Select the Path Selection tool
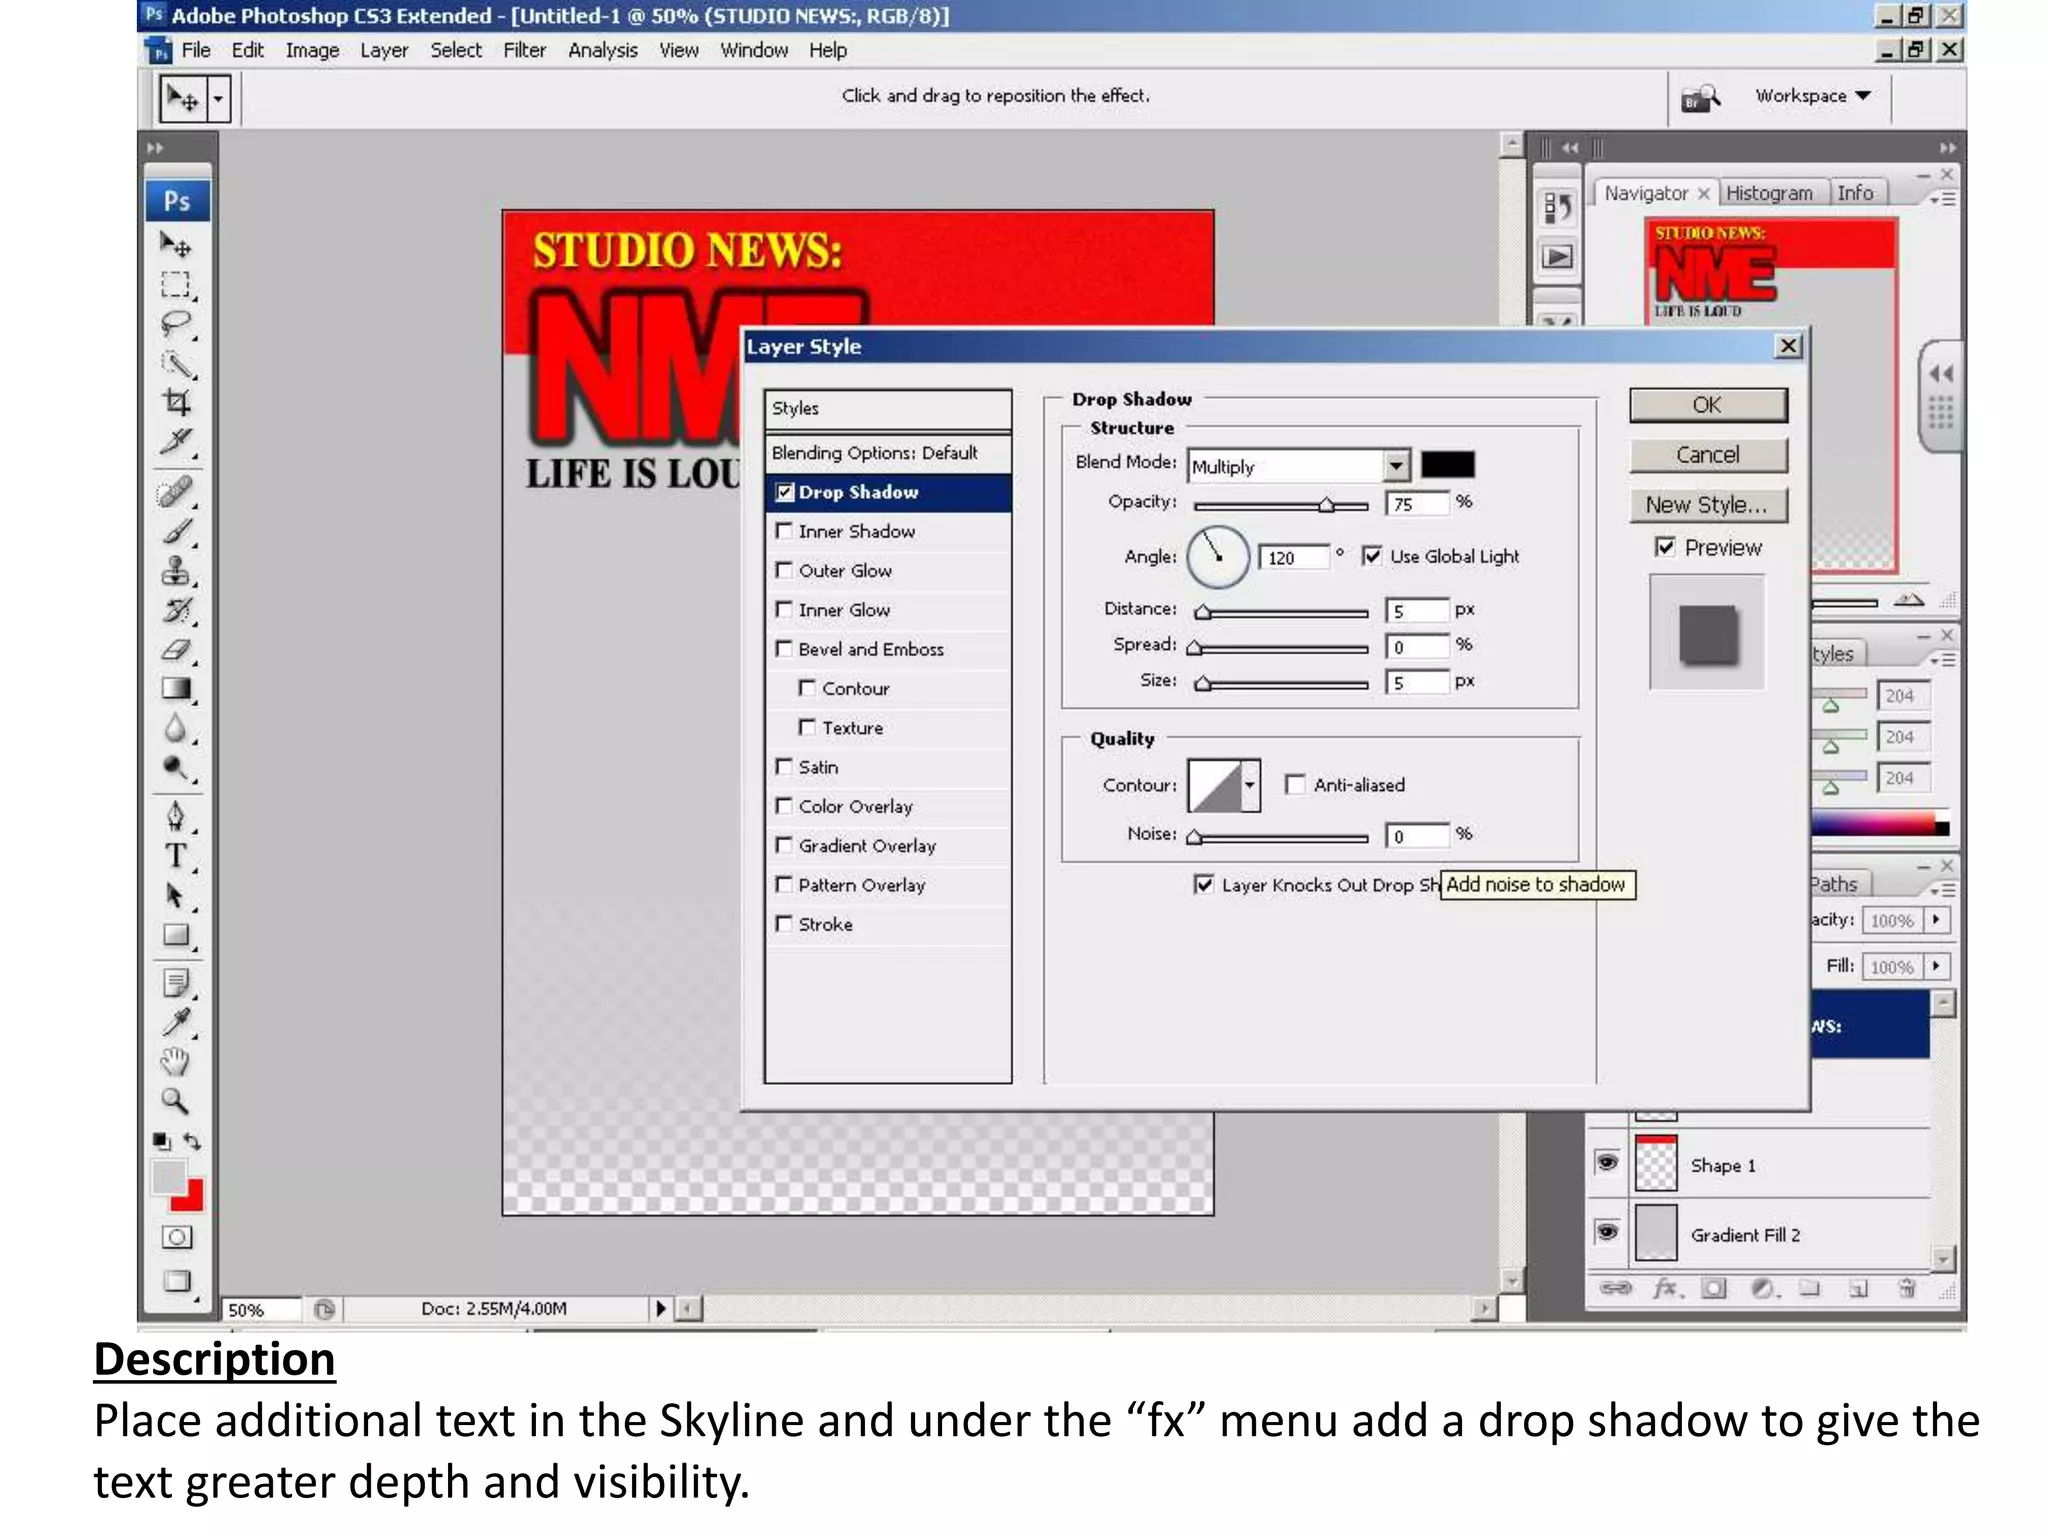This screenshot has width=2048, height=1536. pos(176,896)
